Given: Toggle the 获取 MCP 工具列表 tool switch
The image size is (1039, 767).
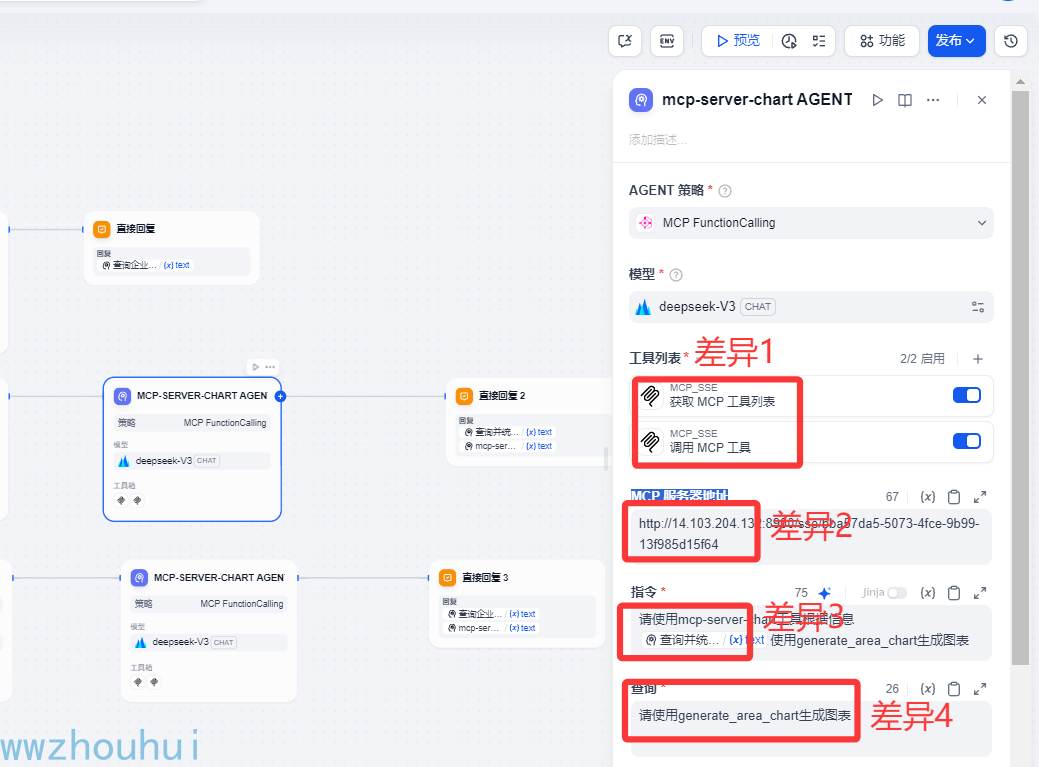Looking at the screenshot, I should pyautogui.click(x=967, y=395).
